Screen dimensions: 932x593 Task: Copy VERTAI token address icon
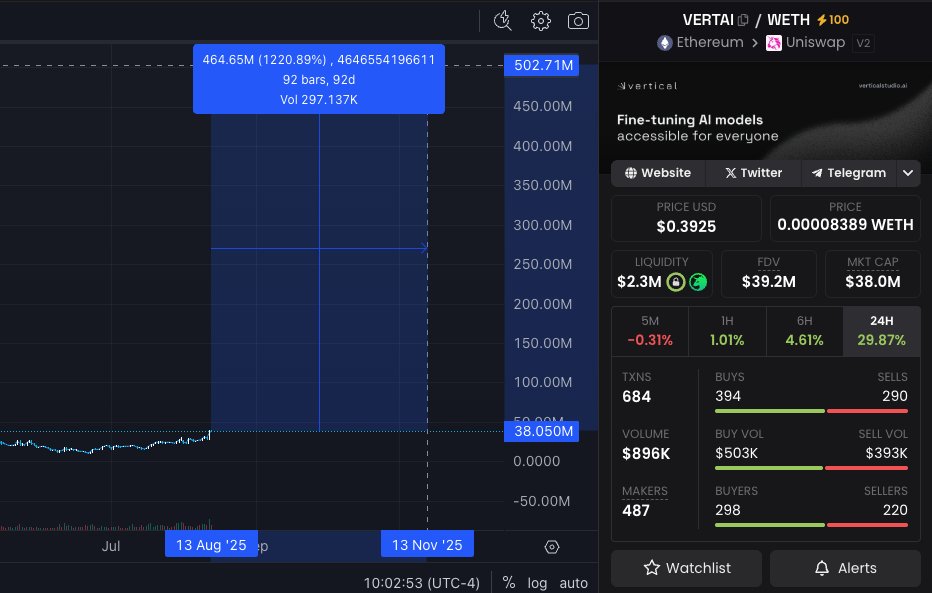[x=742, y=20]
